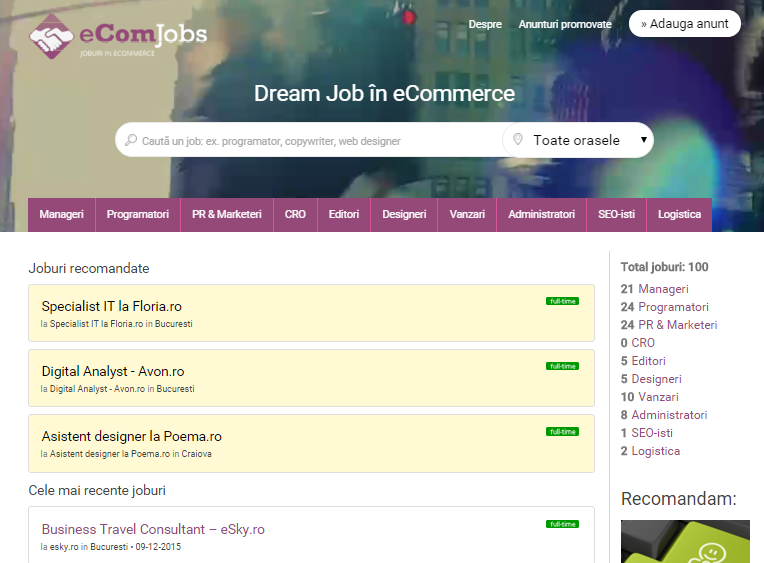Open Business Travel Consultant – eSky.ro job
This screenshot has width=764, height=563.
153,529
